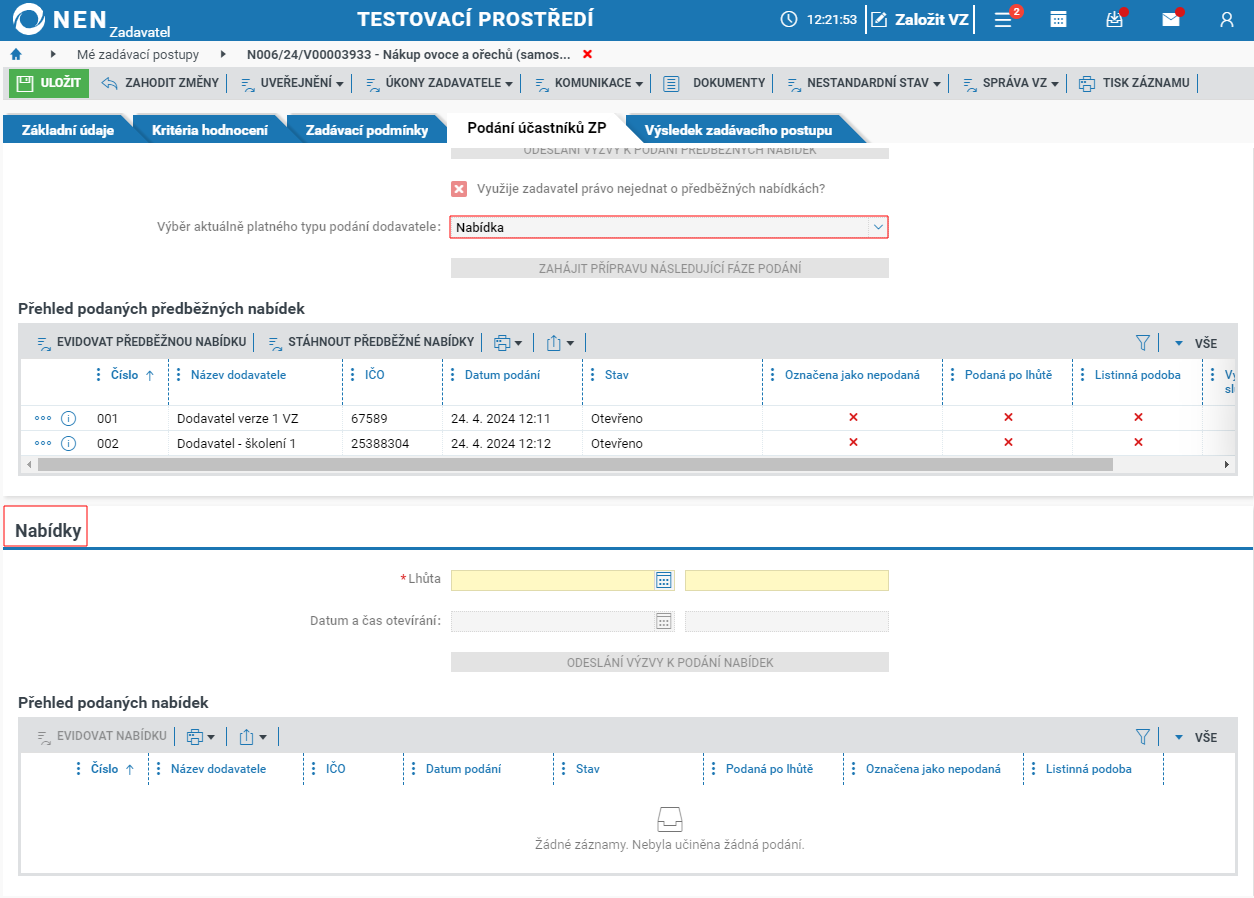This screenshot has height=898, width=1254.
Task: Open column menu dots for IČO in top table
Action: tap(353, 375)
